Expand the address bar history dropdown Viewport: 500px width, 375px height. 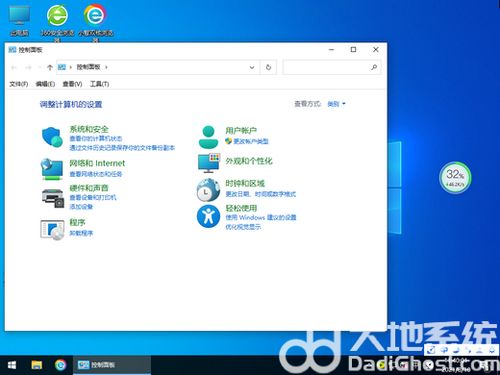(252, 67)
